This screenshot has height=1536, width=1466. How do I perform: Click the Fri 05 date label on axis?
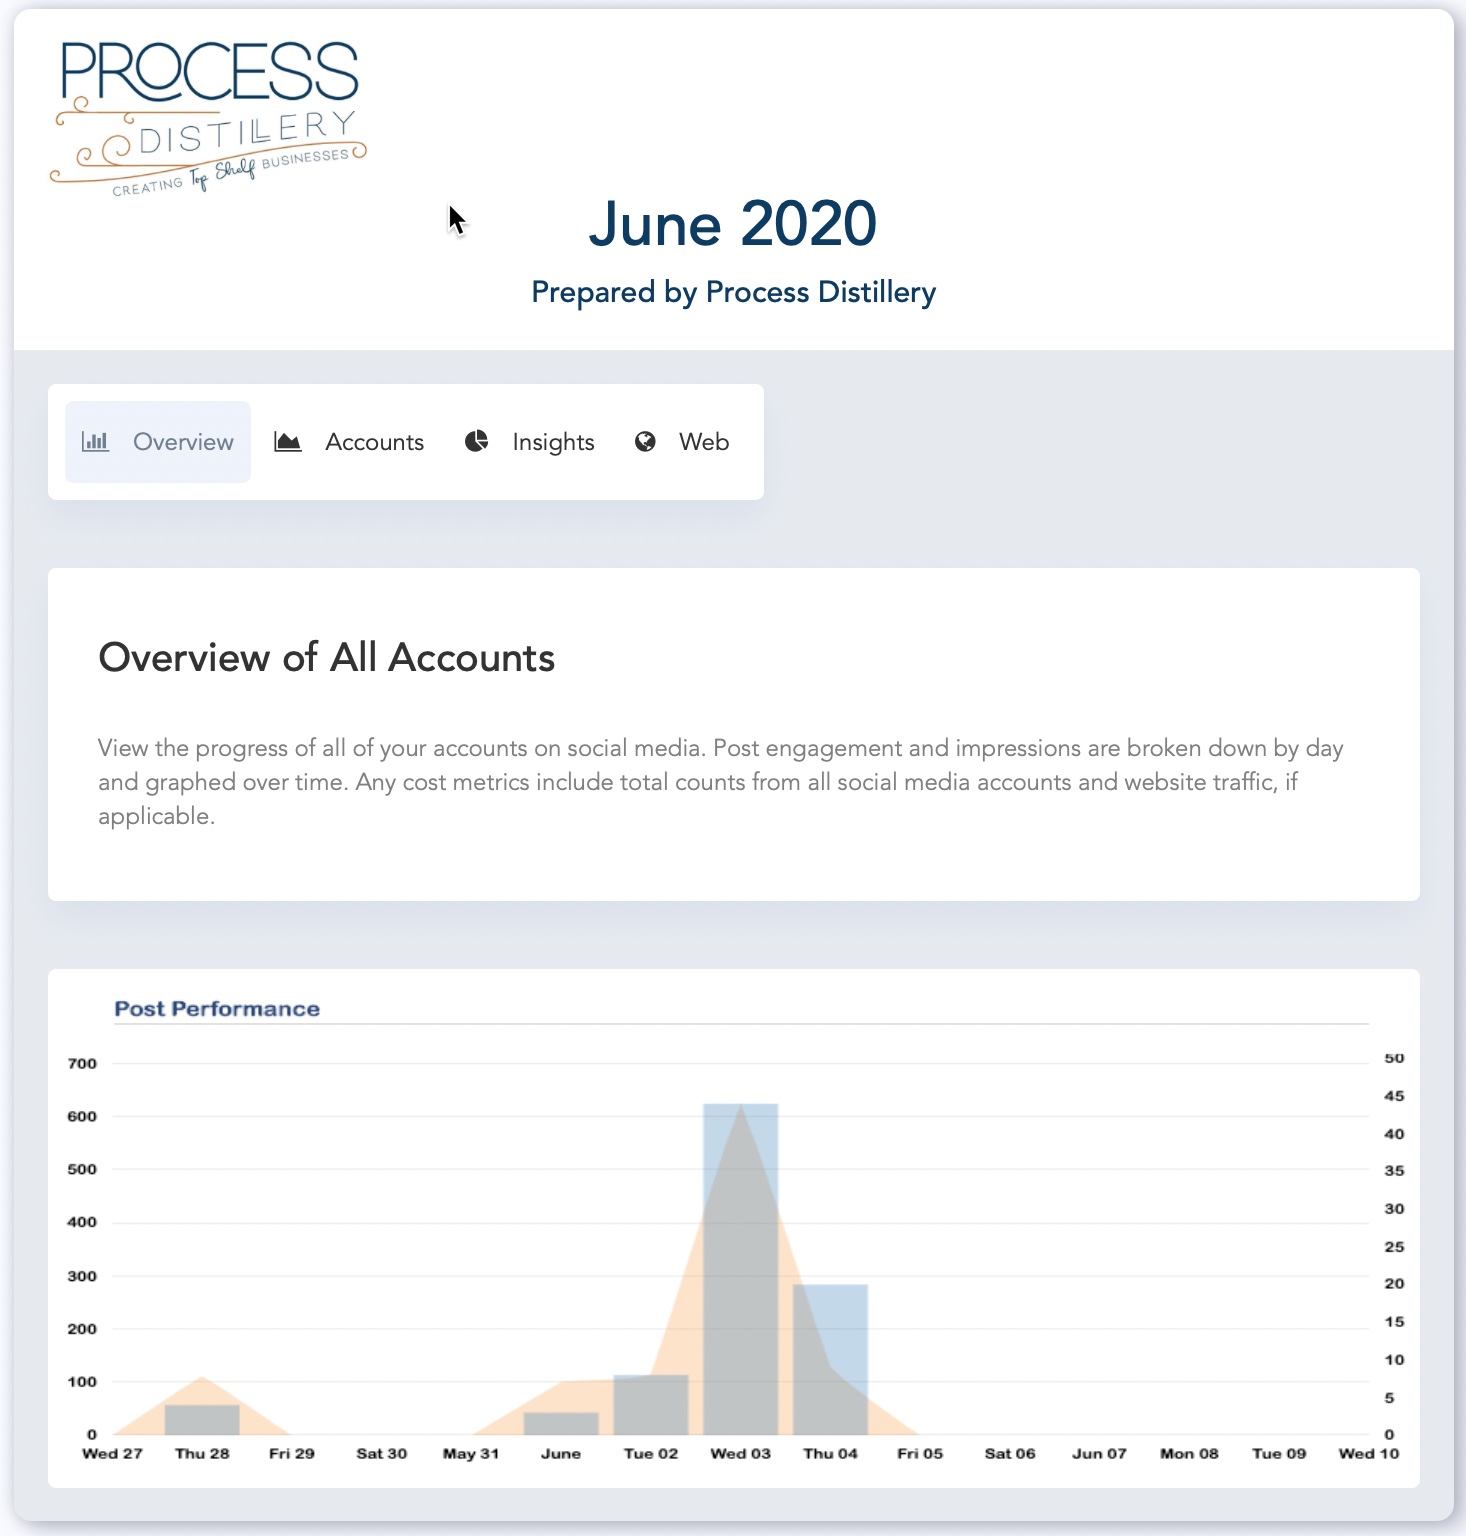pyautogui.click(x=920, y=1454)
